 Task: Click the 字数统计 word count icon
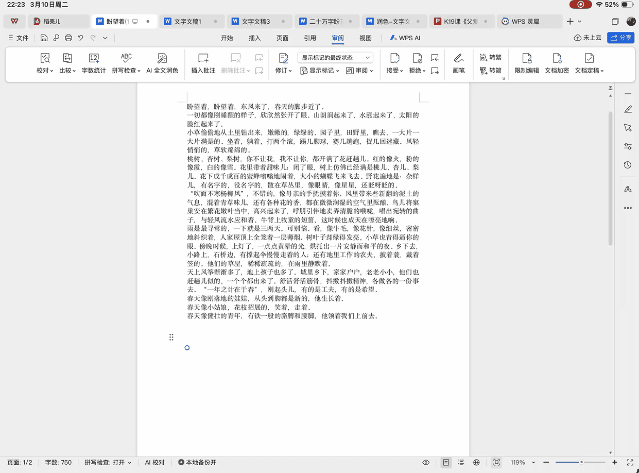pyautogui.click(x=92, y=63)
